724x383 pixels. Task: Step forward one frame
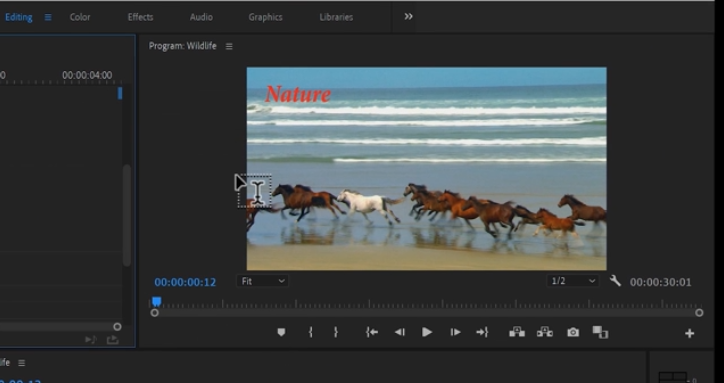tap(455, 332)
